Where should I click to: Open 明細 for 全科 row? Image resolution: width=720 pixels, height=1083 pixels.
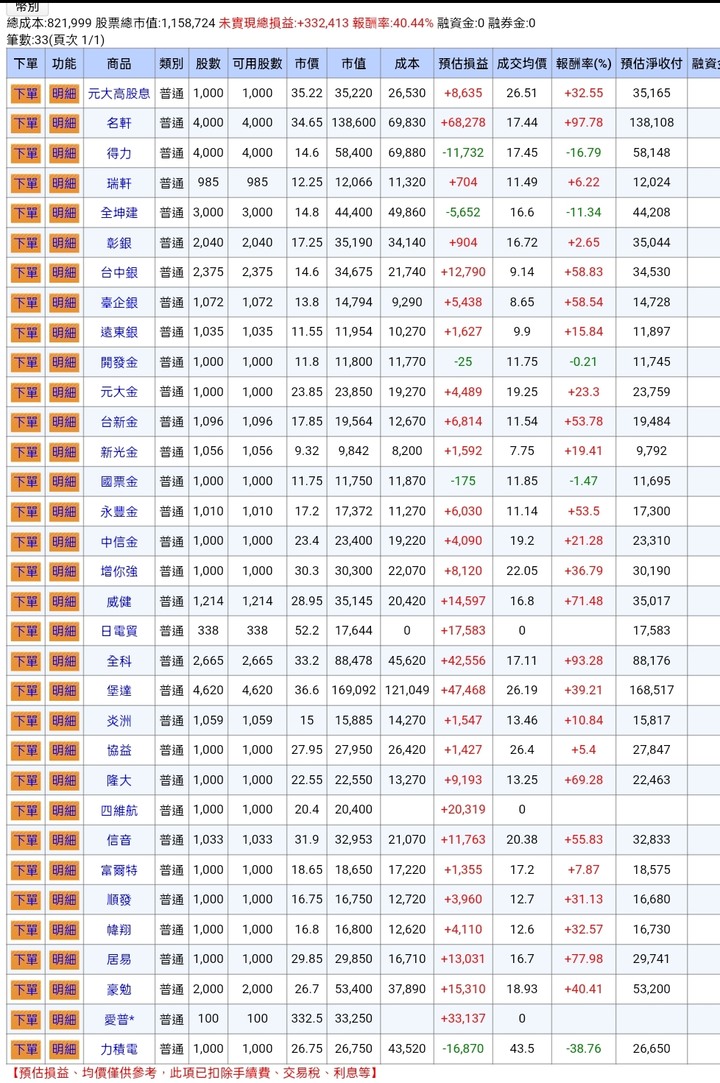tap(64, 662)
